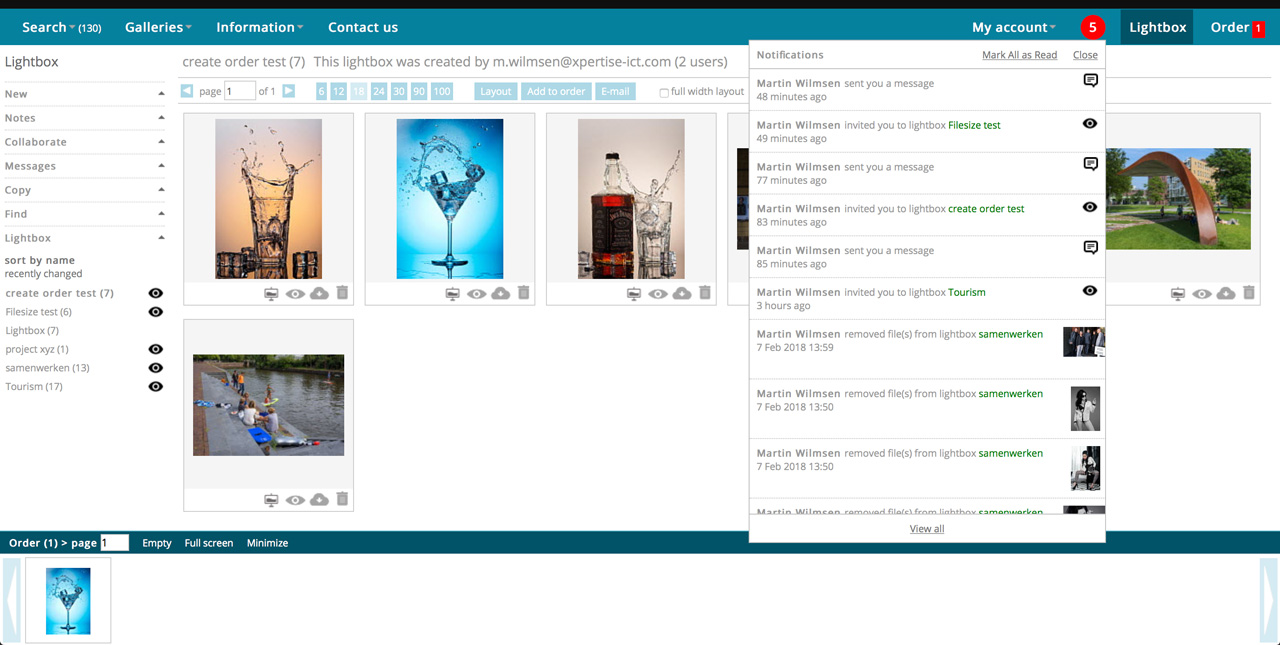This screenshot has width=1280, height=645.
Task: Delete the whiskey bottle photo
Action: [705, 293]
